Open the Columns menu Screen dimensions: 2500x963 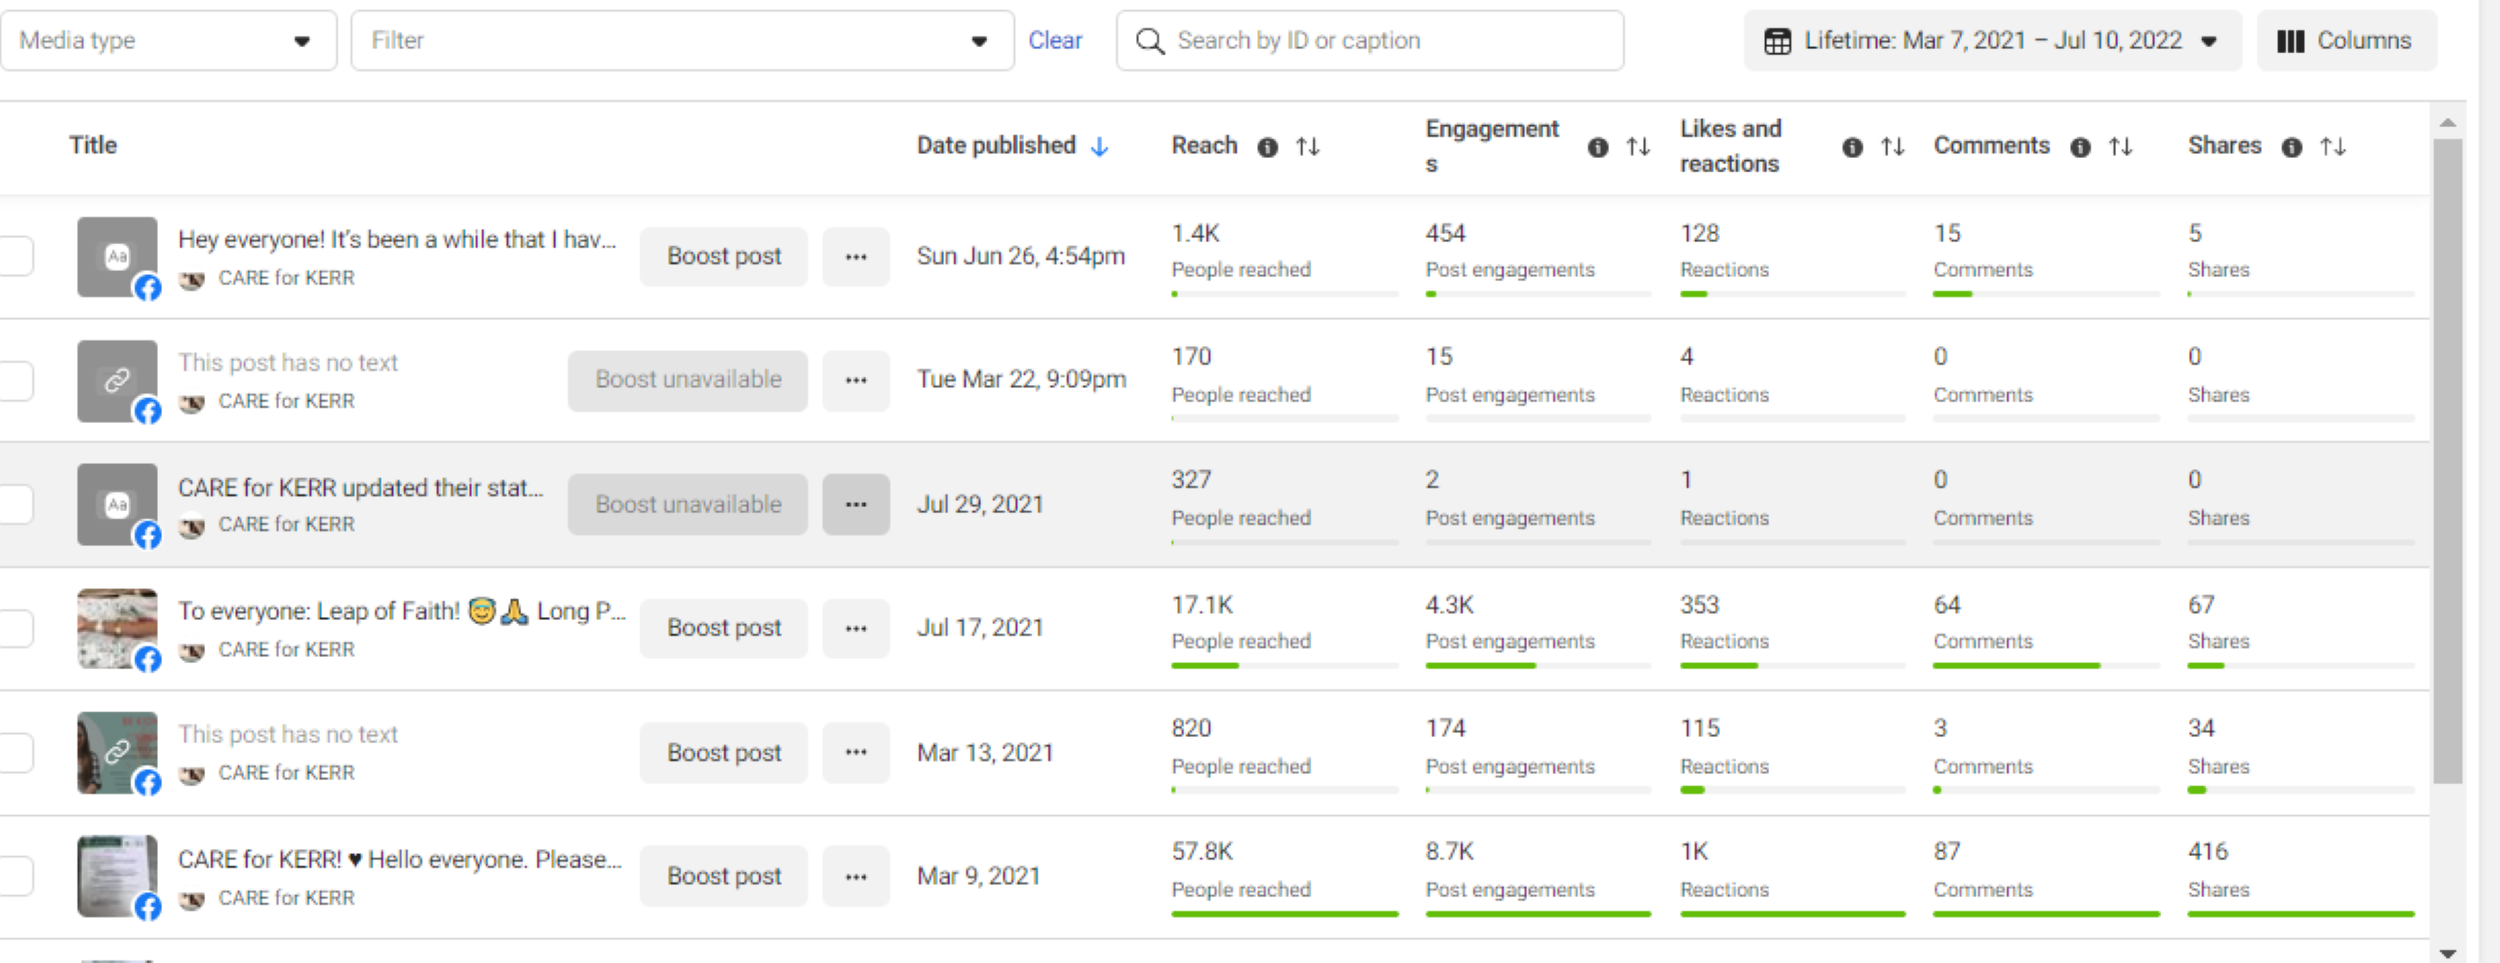[2345, 41]
